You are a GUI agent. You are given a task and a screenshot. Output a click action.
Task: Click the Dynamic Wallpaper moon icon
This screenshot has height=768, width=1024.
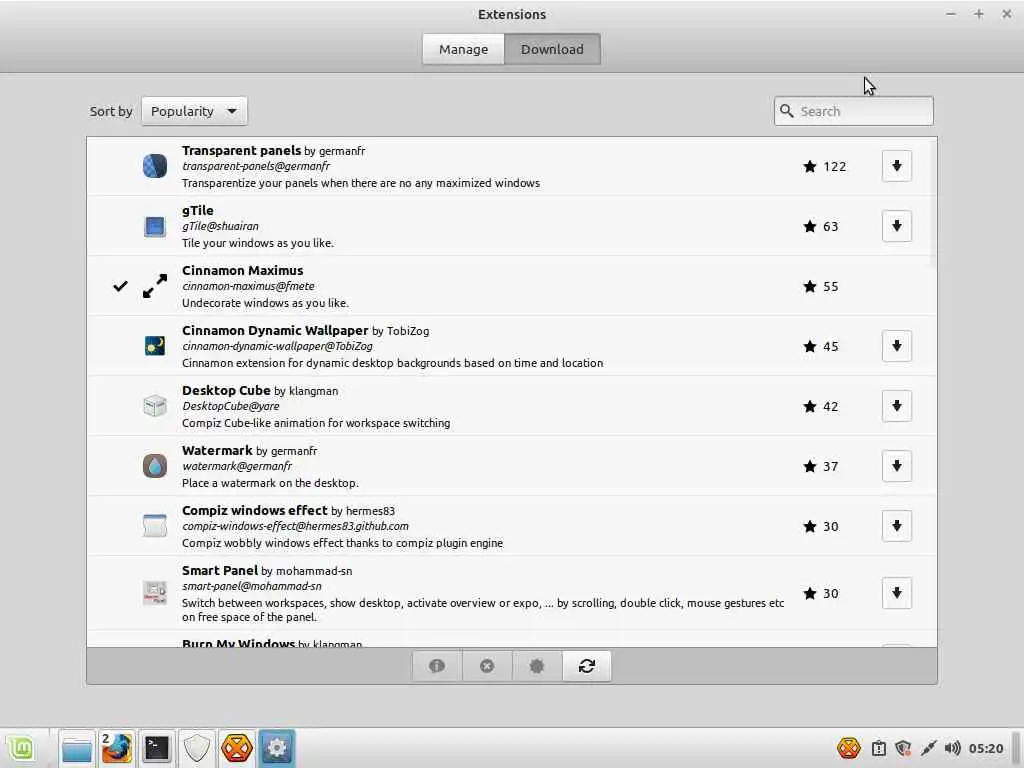pyautogui.click(x=155, y=345)
